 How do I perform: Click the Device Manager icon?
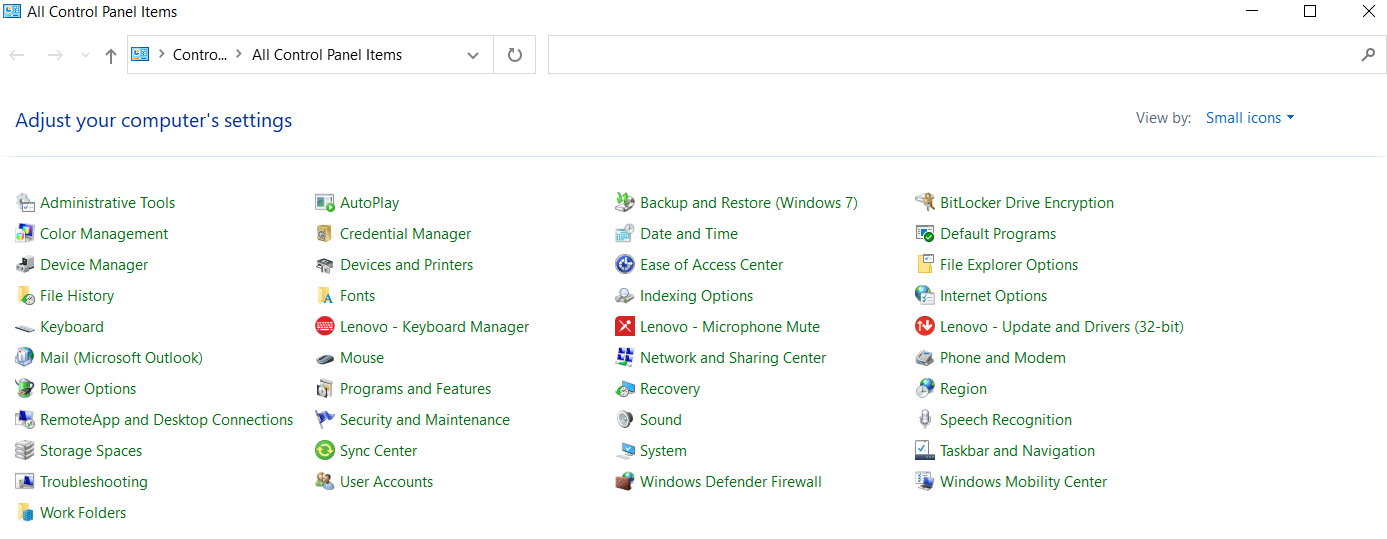pos(25,265)
